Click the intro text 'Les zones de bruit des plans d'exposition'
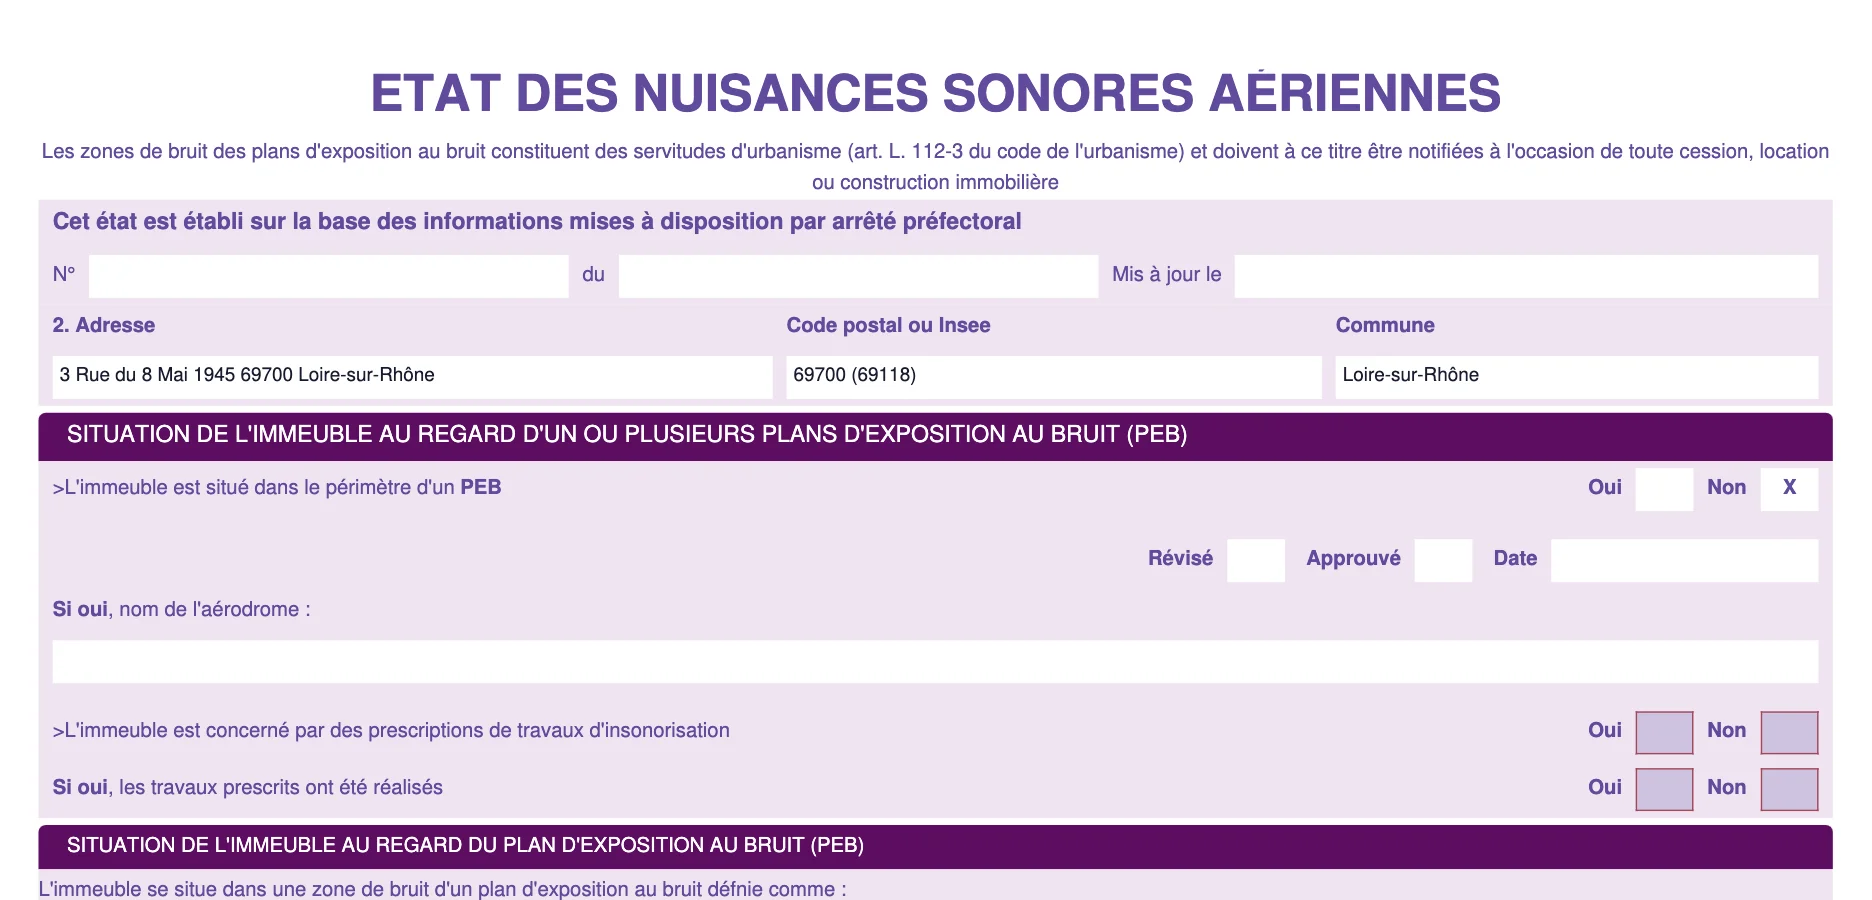The width and height of the screenshot is (1872, 900). (x=935, y=166)
